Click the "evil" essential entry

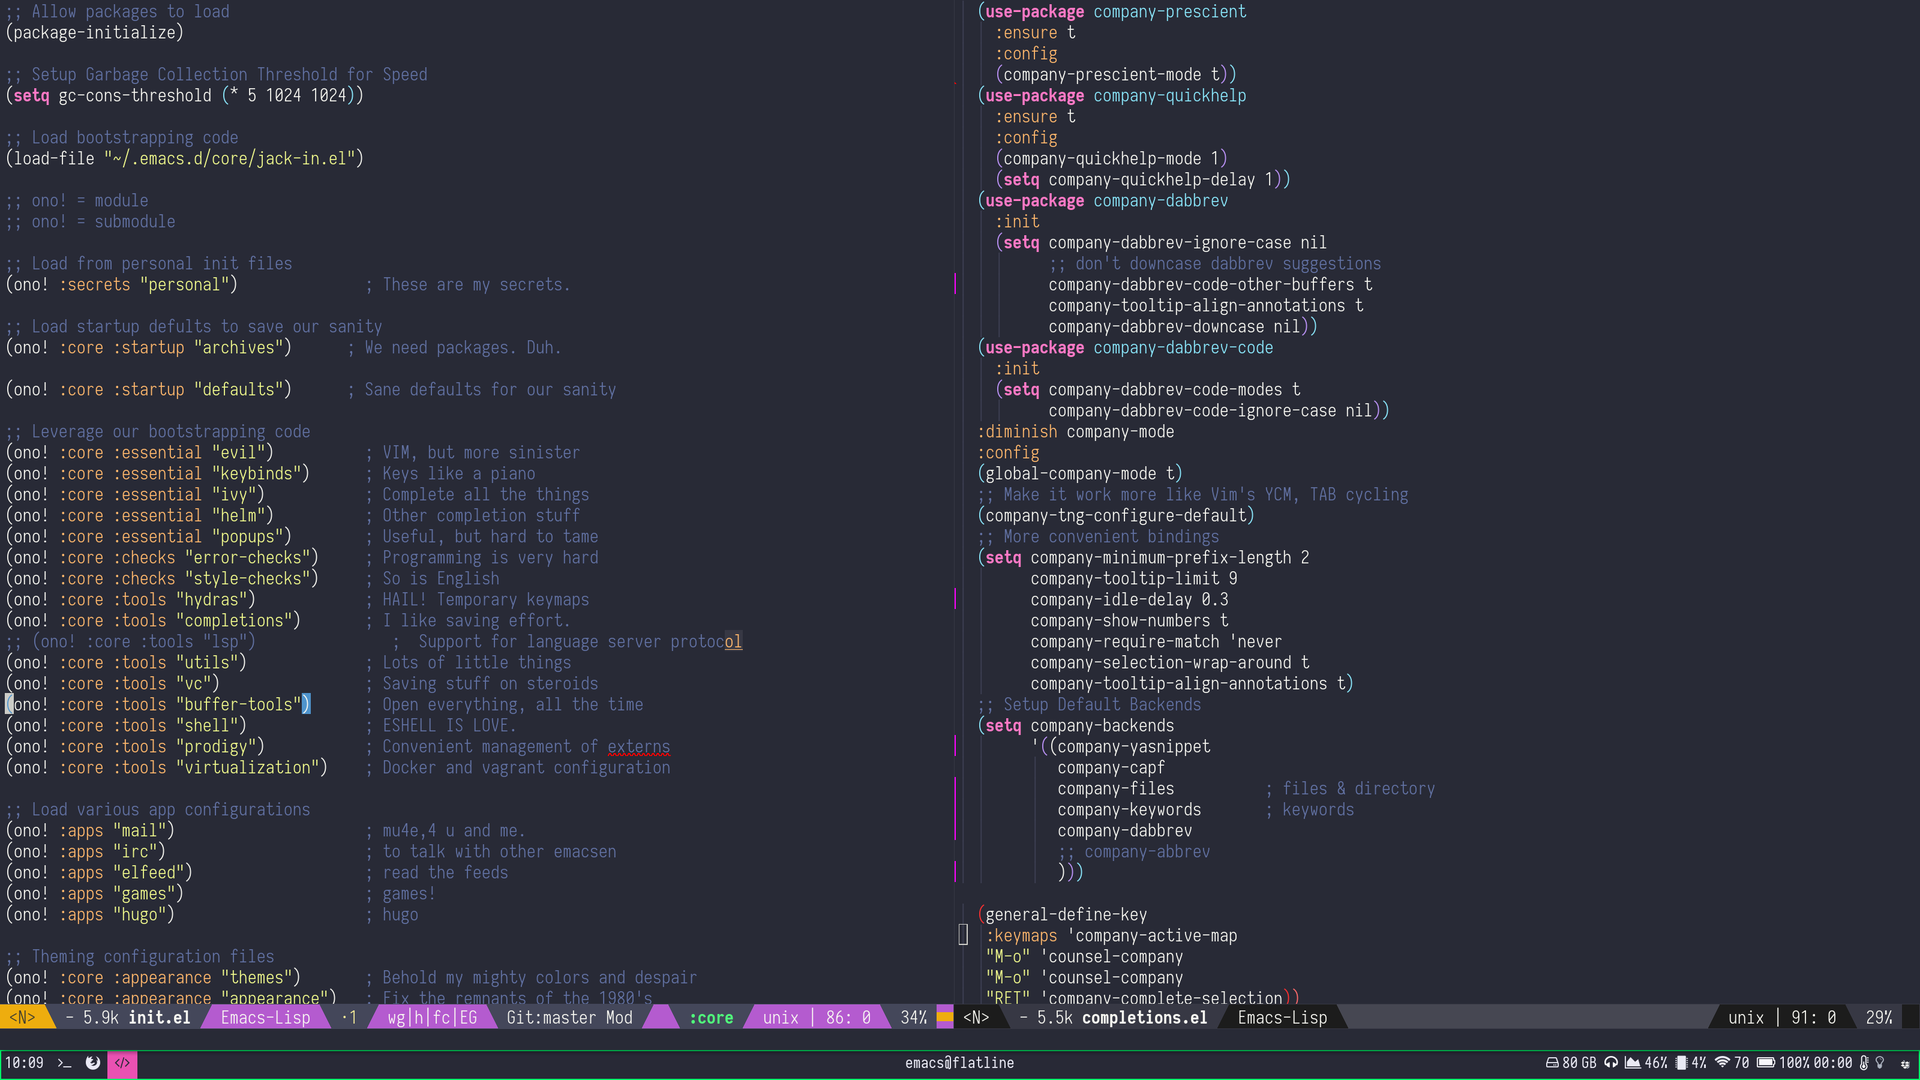click(x=239, y=453)
